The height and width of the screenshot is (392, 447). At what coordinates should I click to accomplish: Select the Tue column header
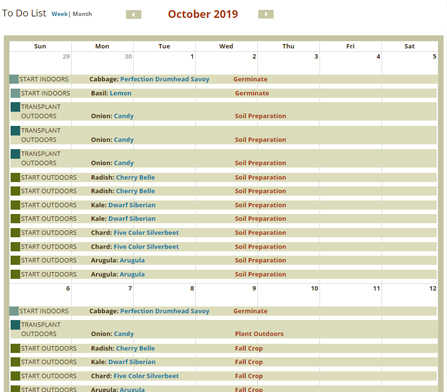click(164, 46)
